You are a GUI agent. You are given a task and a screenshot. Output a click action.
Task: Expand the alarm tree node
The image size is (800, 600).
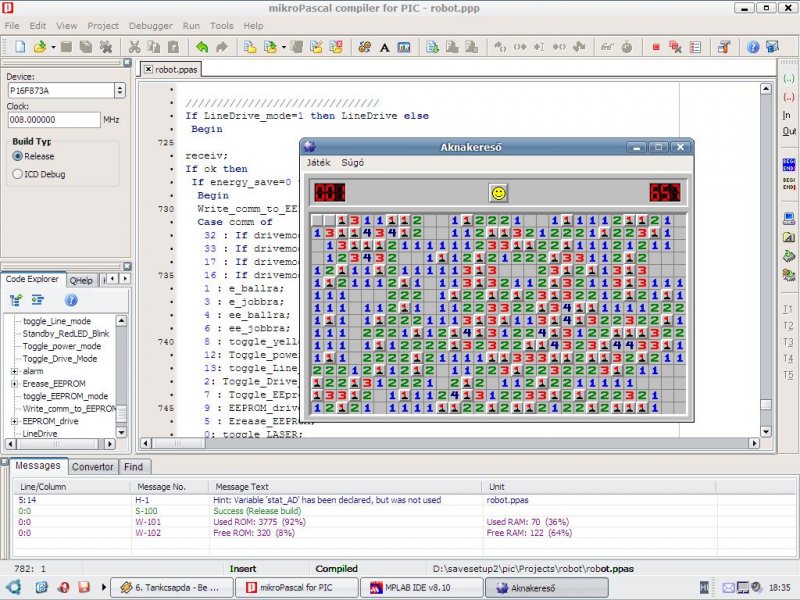point(14,371)
